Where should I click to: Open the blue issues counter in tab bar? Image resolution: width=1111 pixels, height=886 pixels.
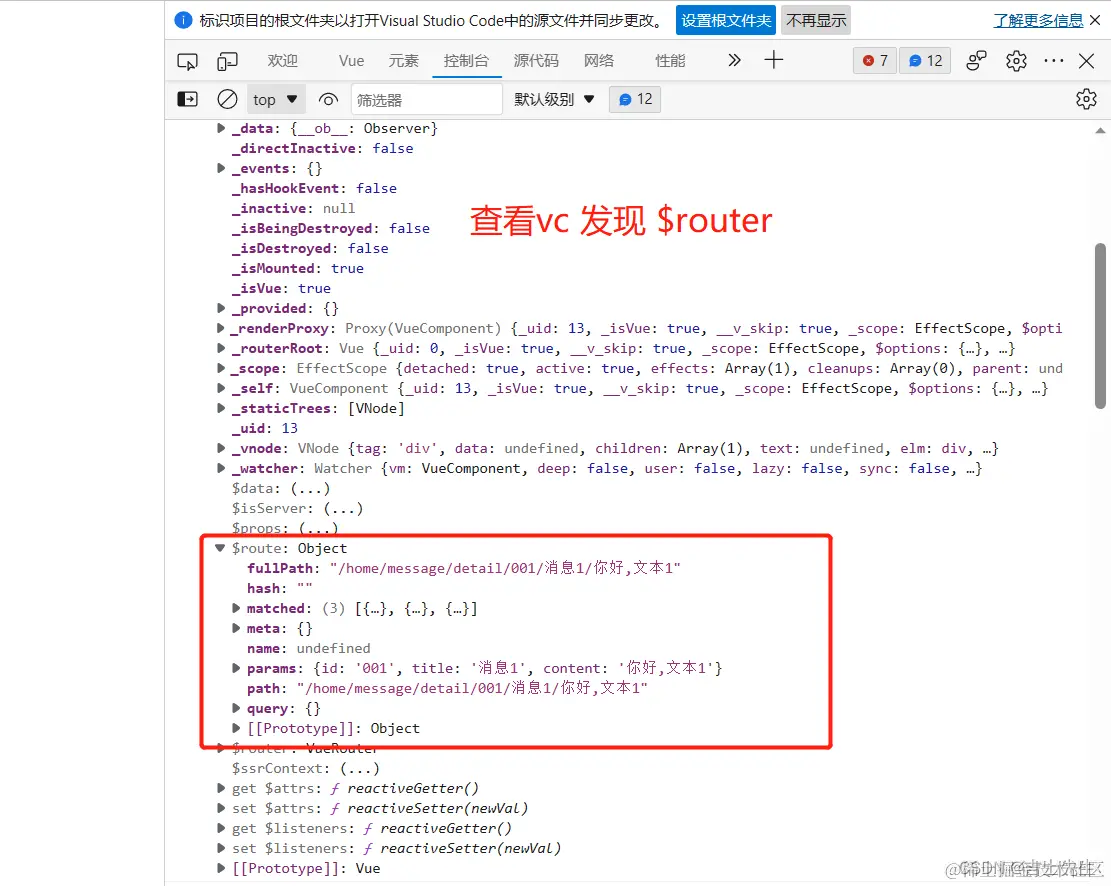click(x=925, y=61)
